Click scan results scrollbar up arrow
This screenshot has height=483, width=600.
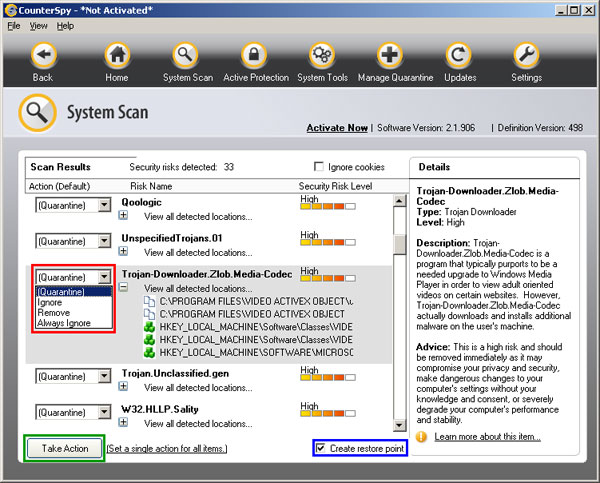pos(399,201)
